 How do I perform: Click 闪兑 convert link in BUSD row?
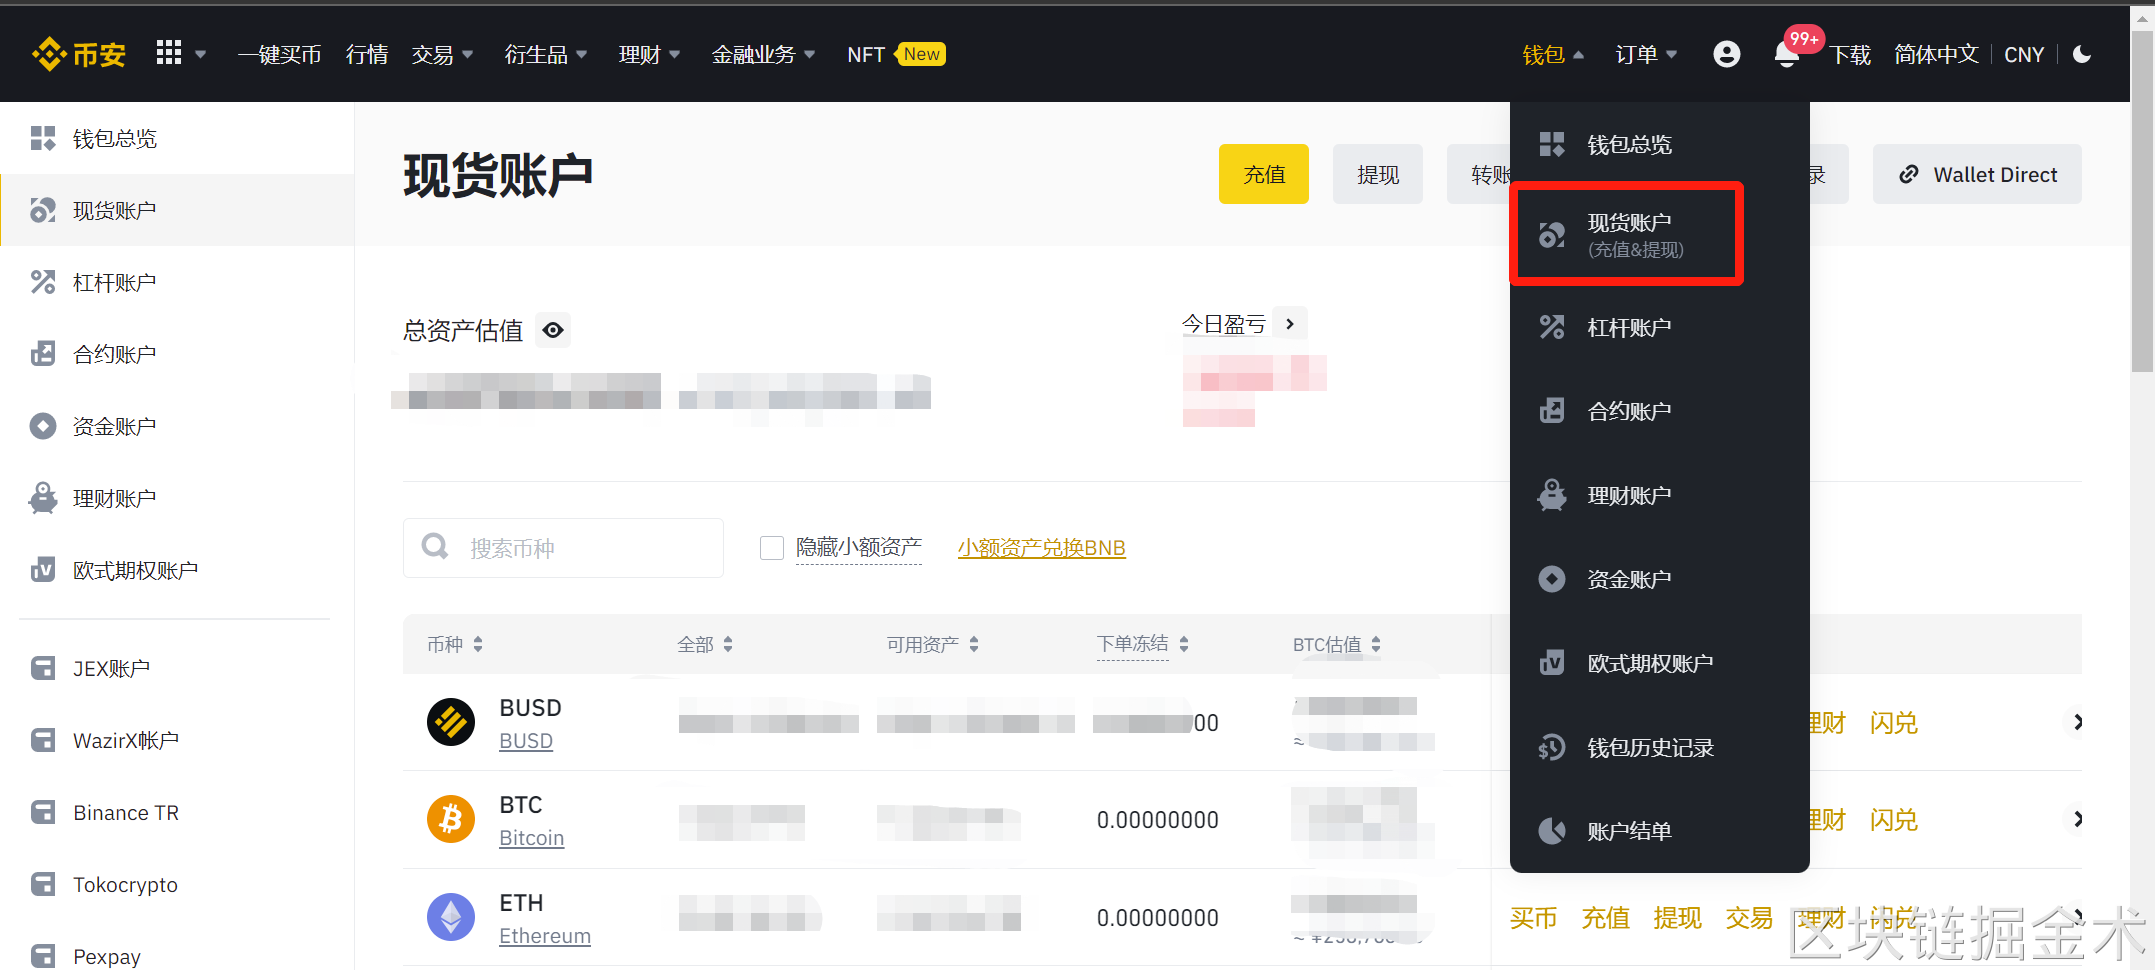[1894, 722]
